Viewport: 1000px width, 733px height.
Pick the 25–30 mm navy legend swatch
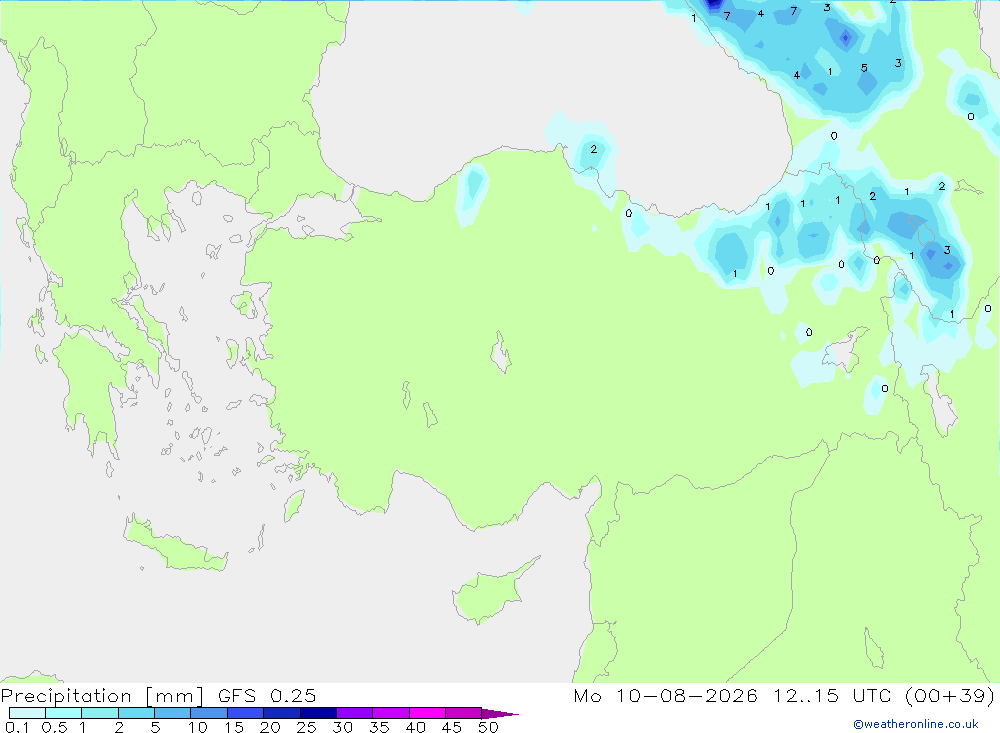pos(318,713)
